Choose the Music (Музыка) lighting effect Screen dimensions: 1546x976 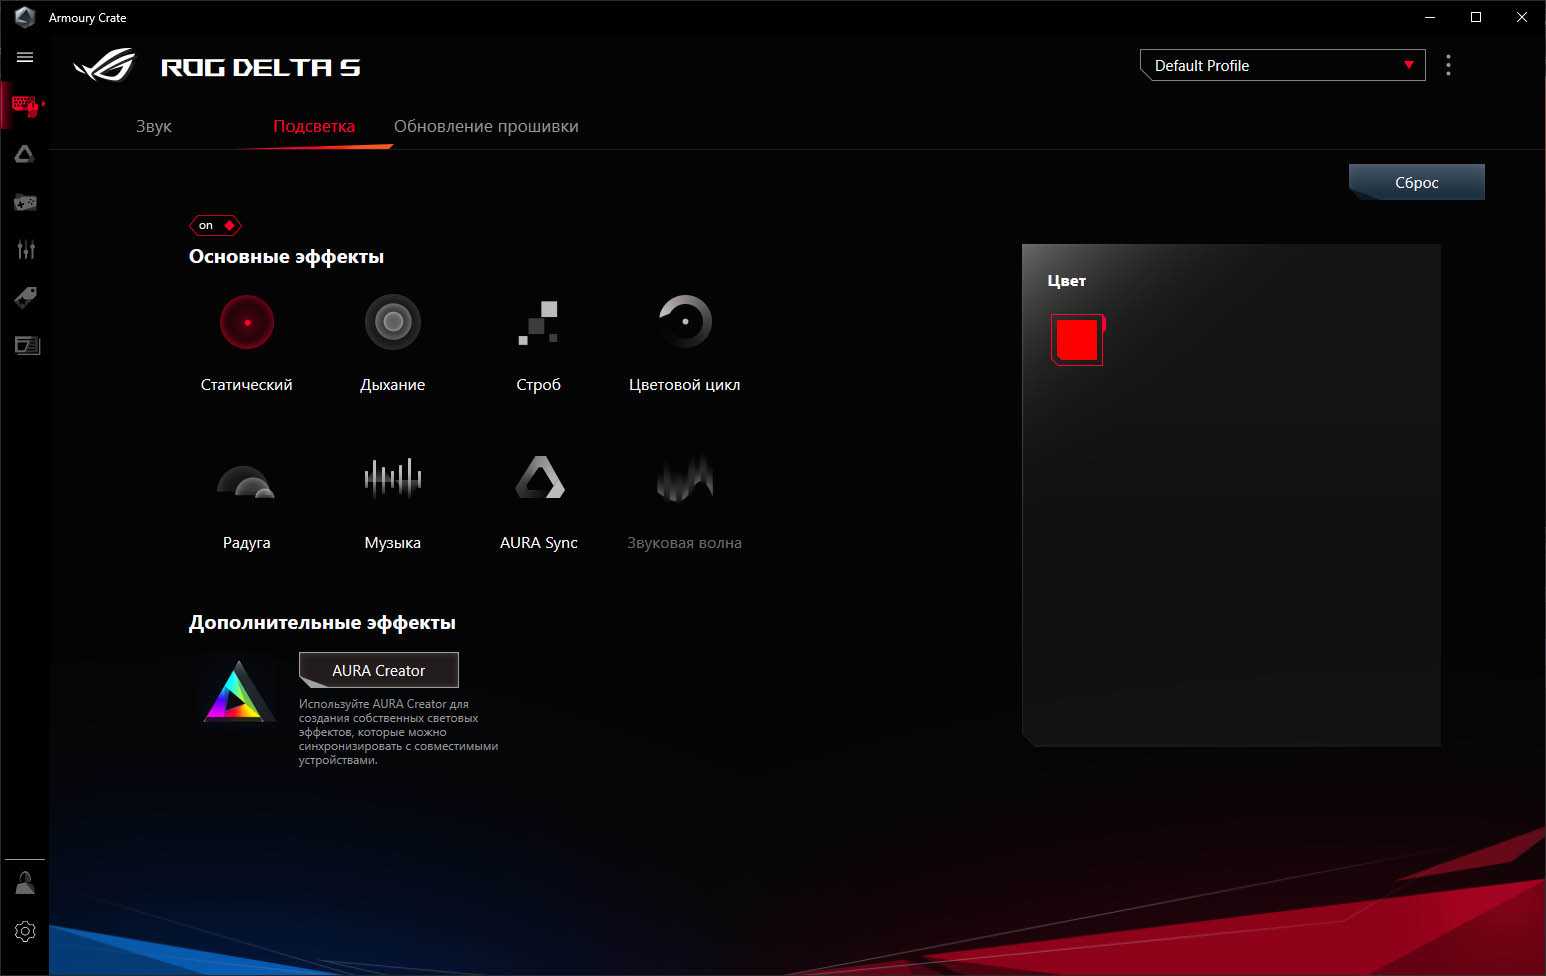point(392,479)
